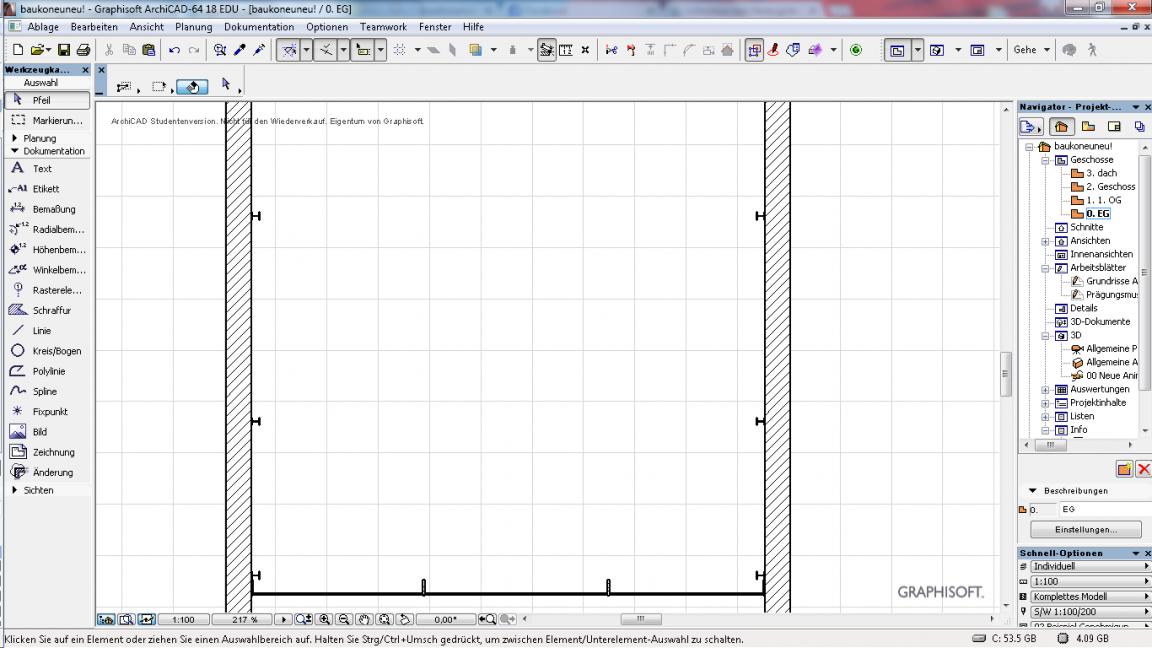Expand the Sichten toolbox section
Viewport: 1152px width, 648px height.
15,490
